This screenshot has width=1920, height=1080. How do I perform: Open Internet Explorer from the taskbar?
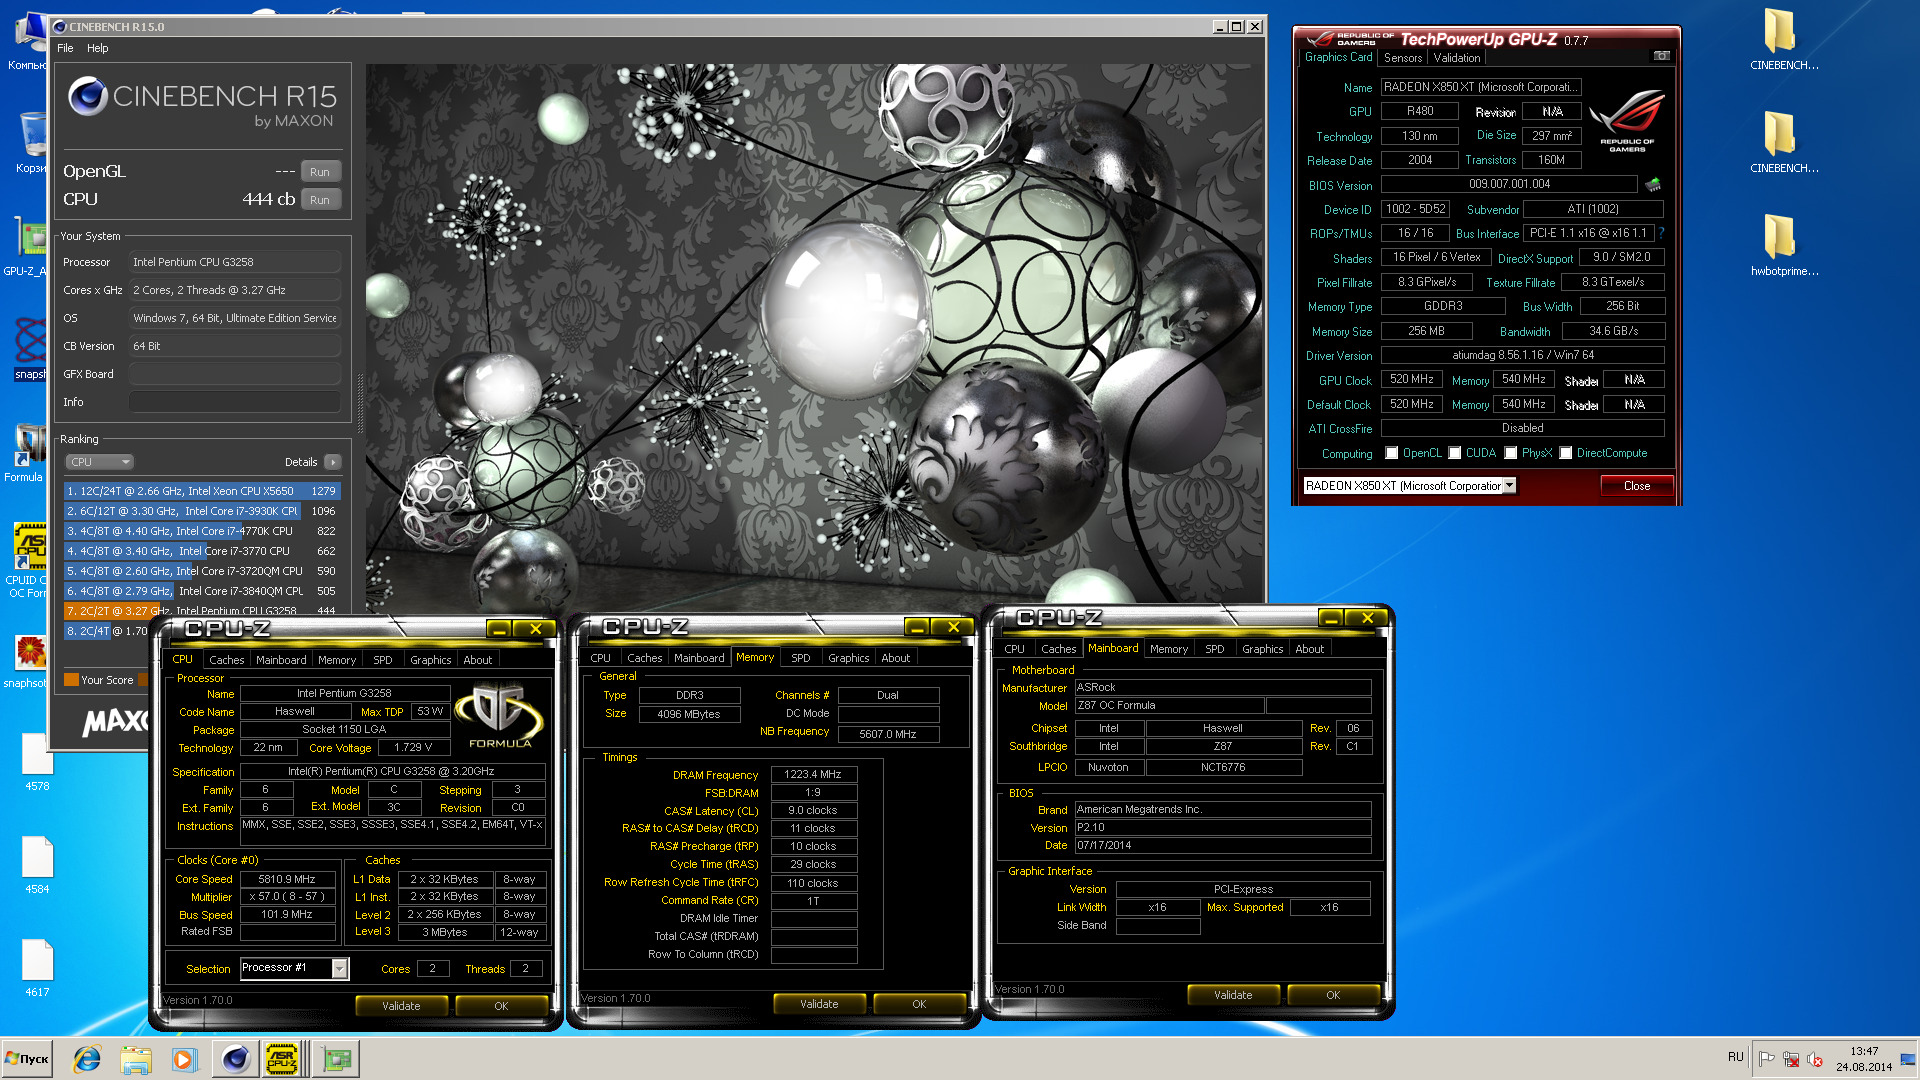pyautogui.click(x=87, y=1059)
